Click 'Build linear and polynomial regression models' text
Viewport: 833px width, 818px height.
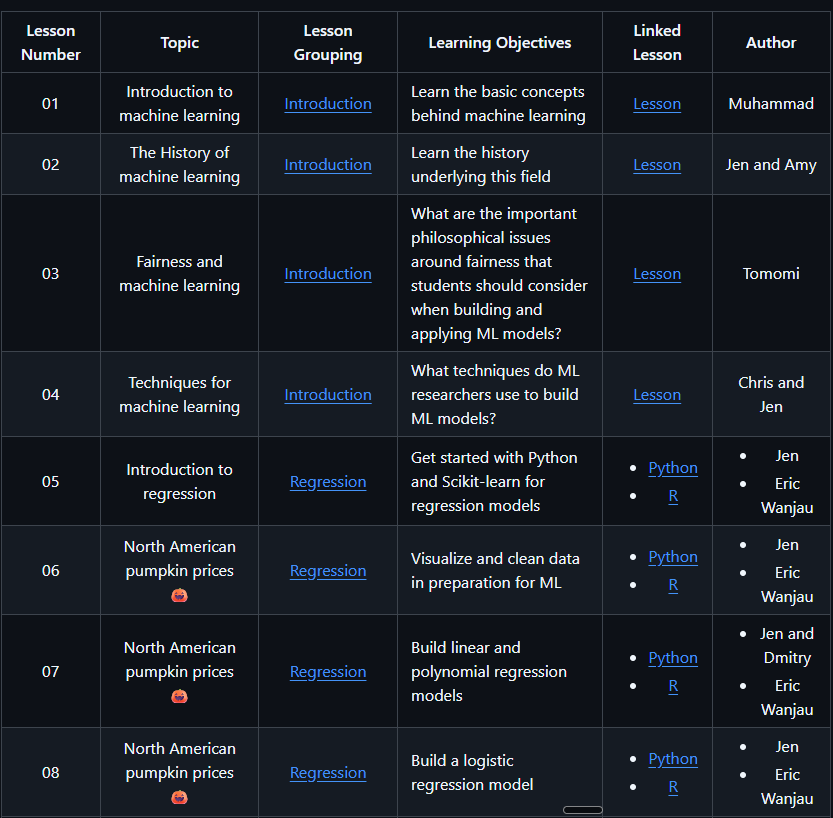(x=489, y=672)
